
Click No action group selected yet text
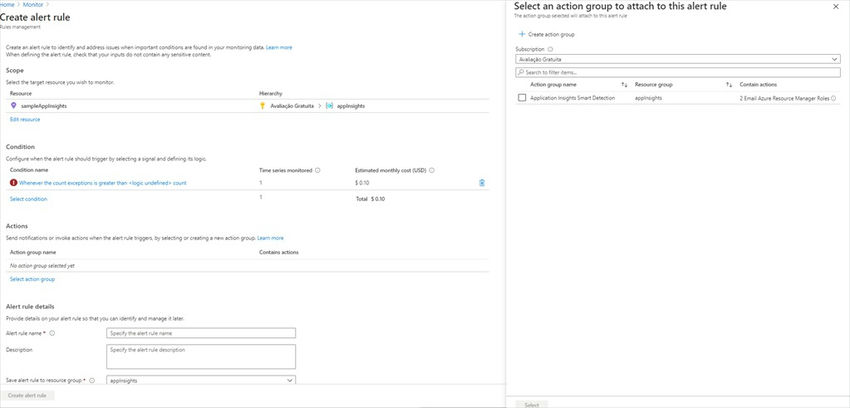42,266
